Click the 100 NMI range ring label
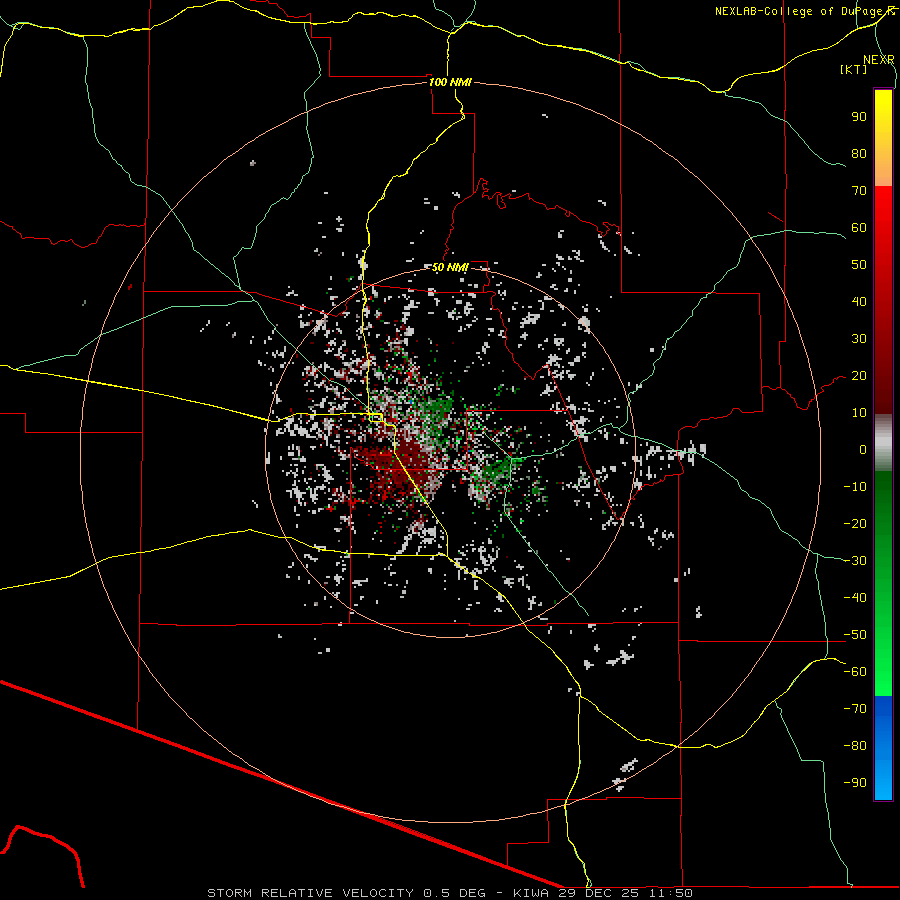Image resolution: width=900 pixels, height=900 pixels. tap(450, 82)
